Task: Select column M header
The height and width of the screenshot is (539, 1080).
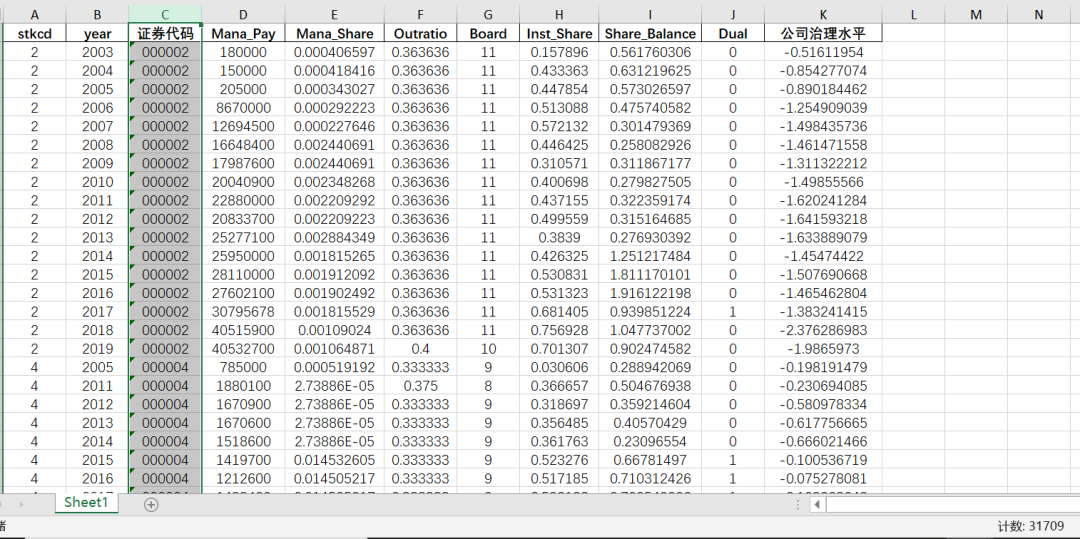Action: [x=976, y=14]
